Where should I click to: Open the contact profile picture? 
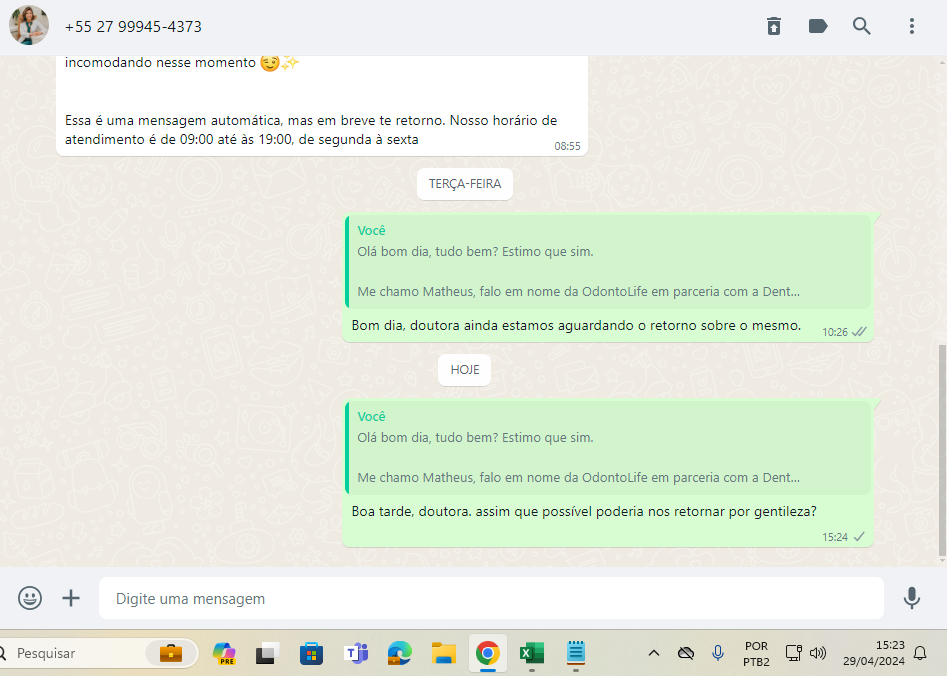click(29, 25)
